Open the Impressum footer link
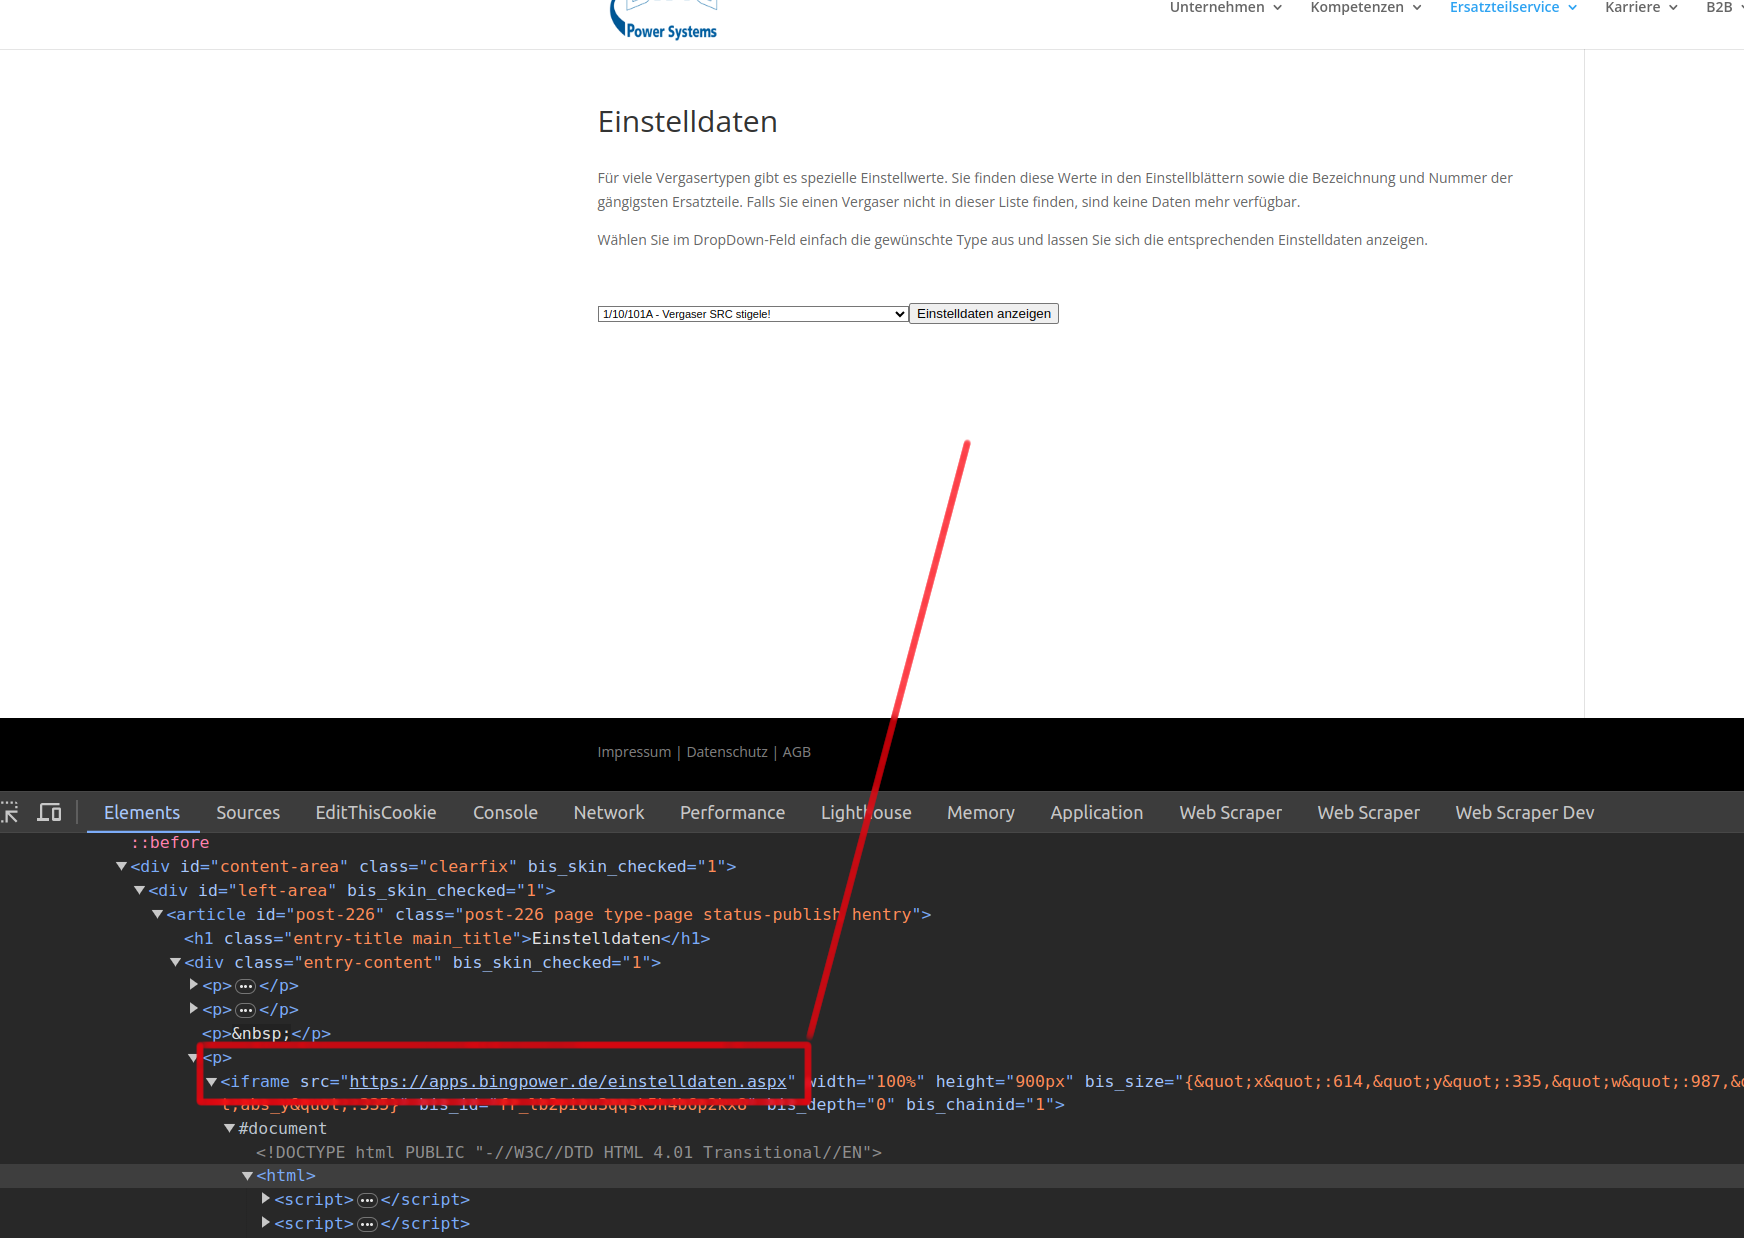 point(634,752)
